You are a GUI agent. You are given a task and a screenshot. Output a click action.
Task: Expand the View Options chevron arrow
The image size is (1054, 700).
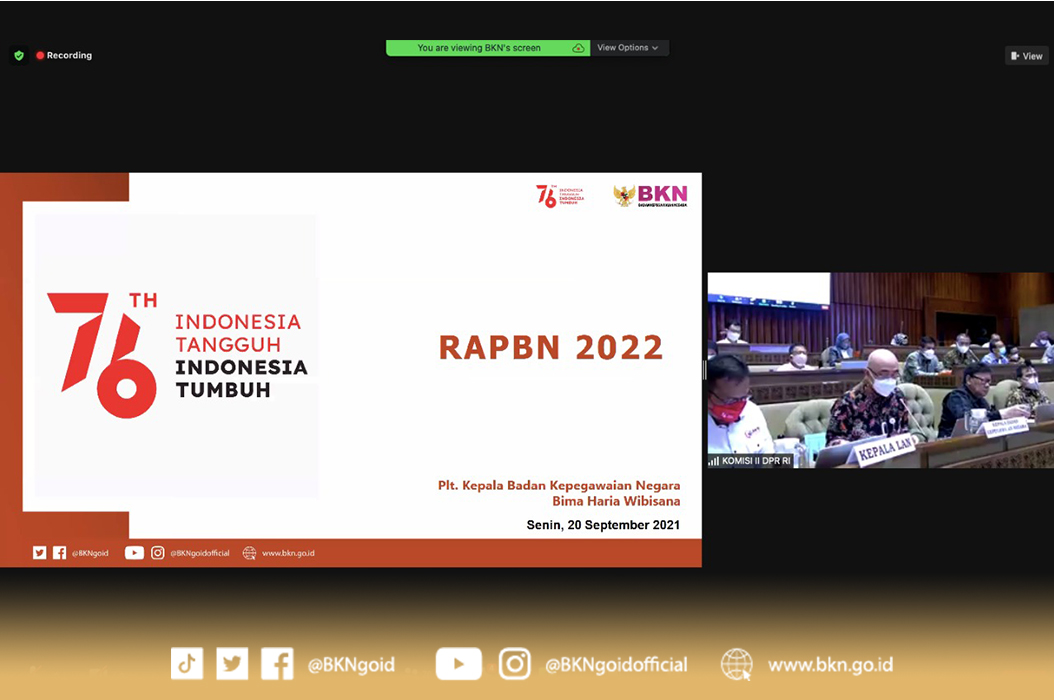655,48
